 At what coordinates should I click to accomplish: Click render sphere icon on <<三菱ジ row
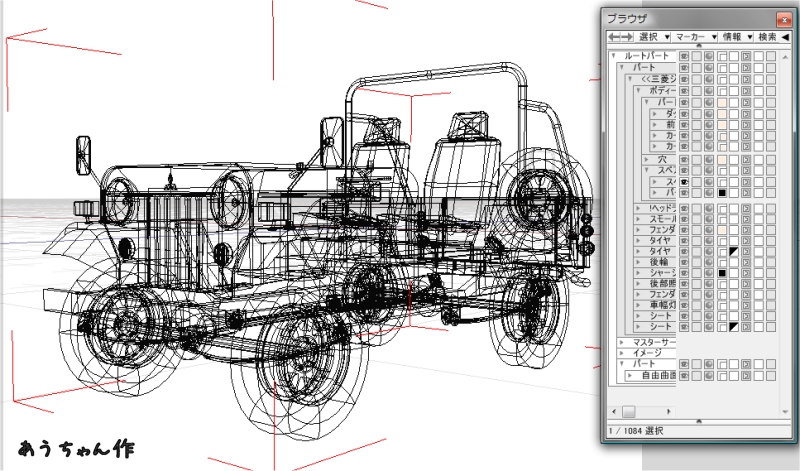click(709, 80)
